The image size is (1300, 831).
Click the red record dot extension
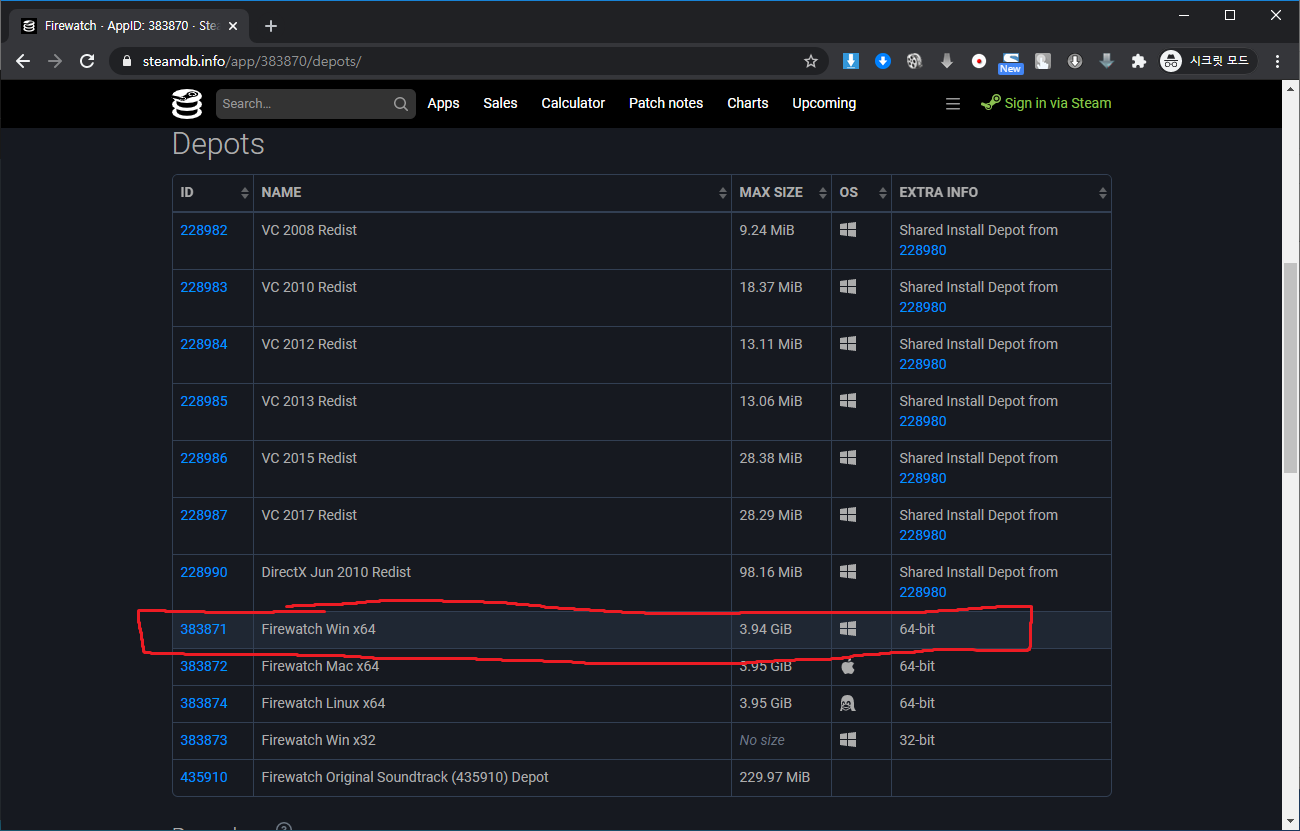pyautogui.click(x=979, y=61)
